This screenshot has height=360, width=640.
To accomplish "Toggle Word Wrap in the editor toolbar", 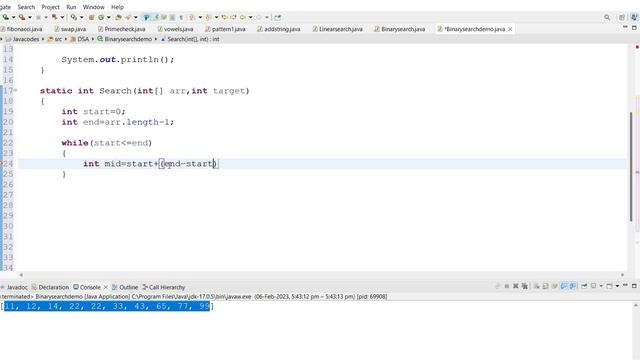I will [164, 17].
